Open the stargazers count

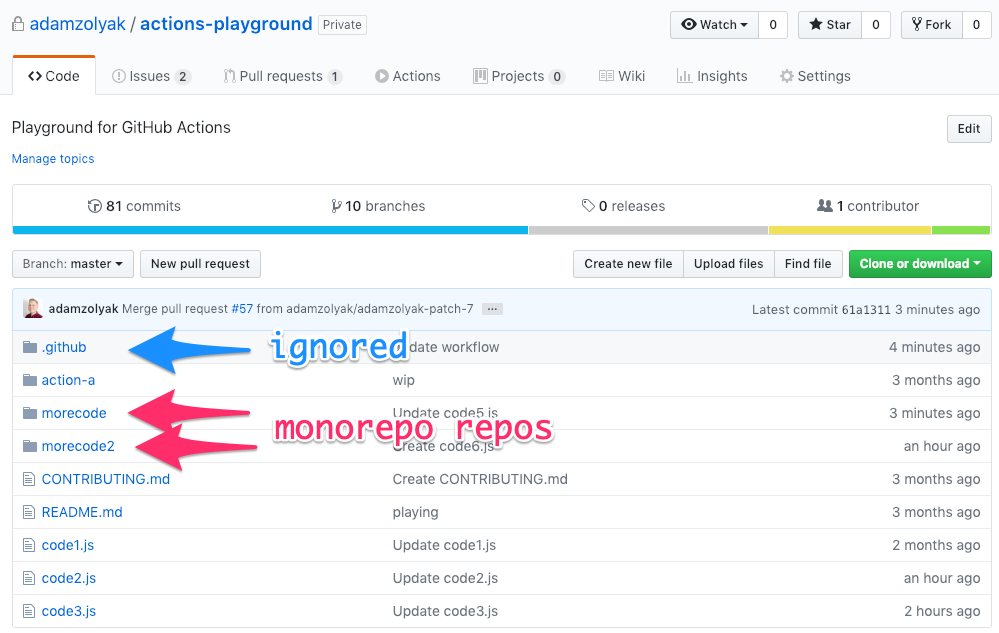tap(876, 25)
